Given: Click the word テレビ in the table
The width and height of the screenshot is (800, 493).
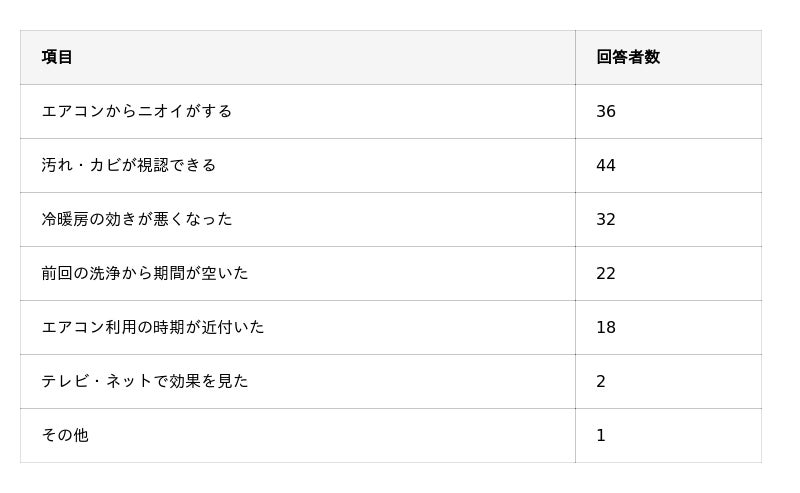Looking at the screenshot, I should point(65,381).
